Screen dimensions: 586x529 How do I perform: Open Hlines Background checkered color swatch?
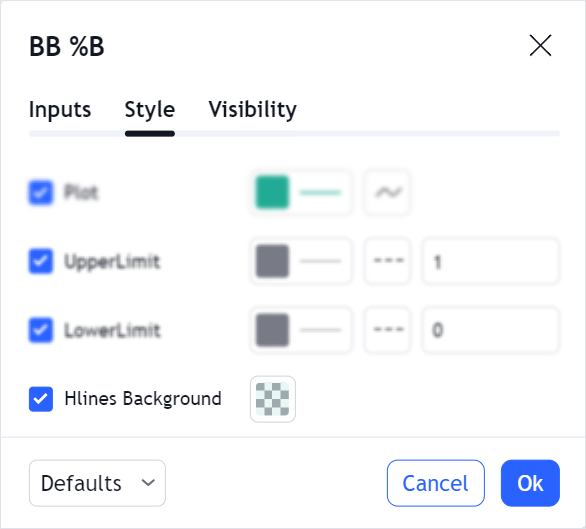[x=273, y=399]
